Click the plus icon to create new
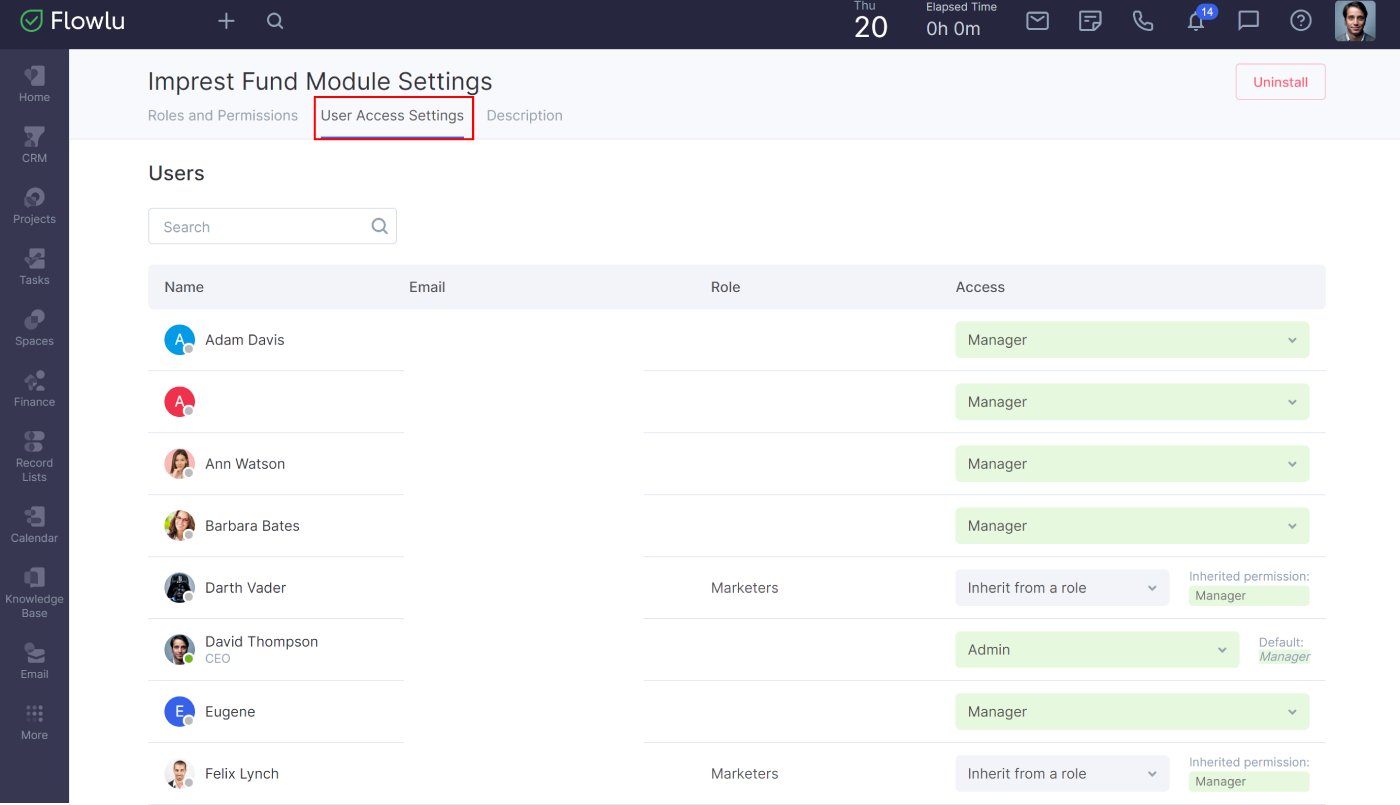Viewport: 1400px width, 805px height. click(226, 21)
